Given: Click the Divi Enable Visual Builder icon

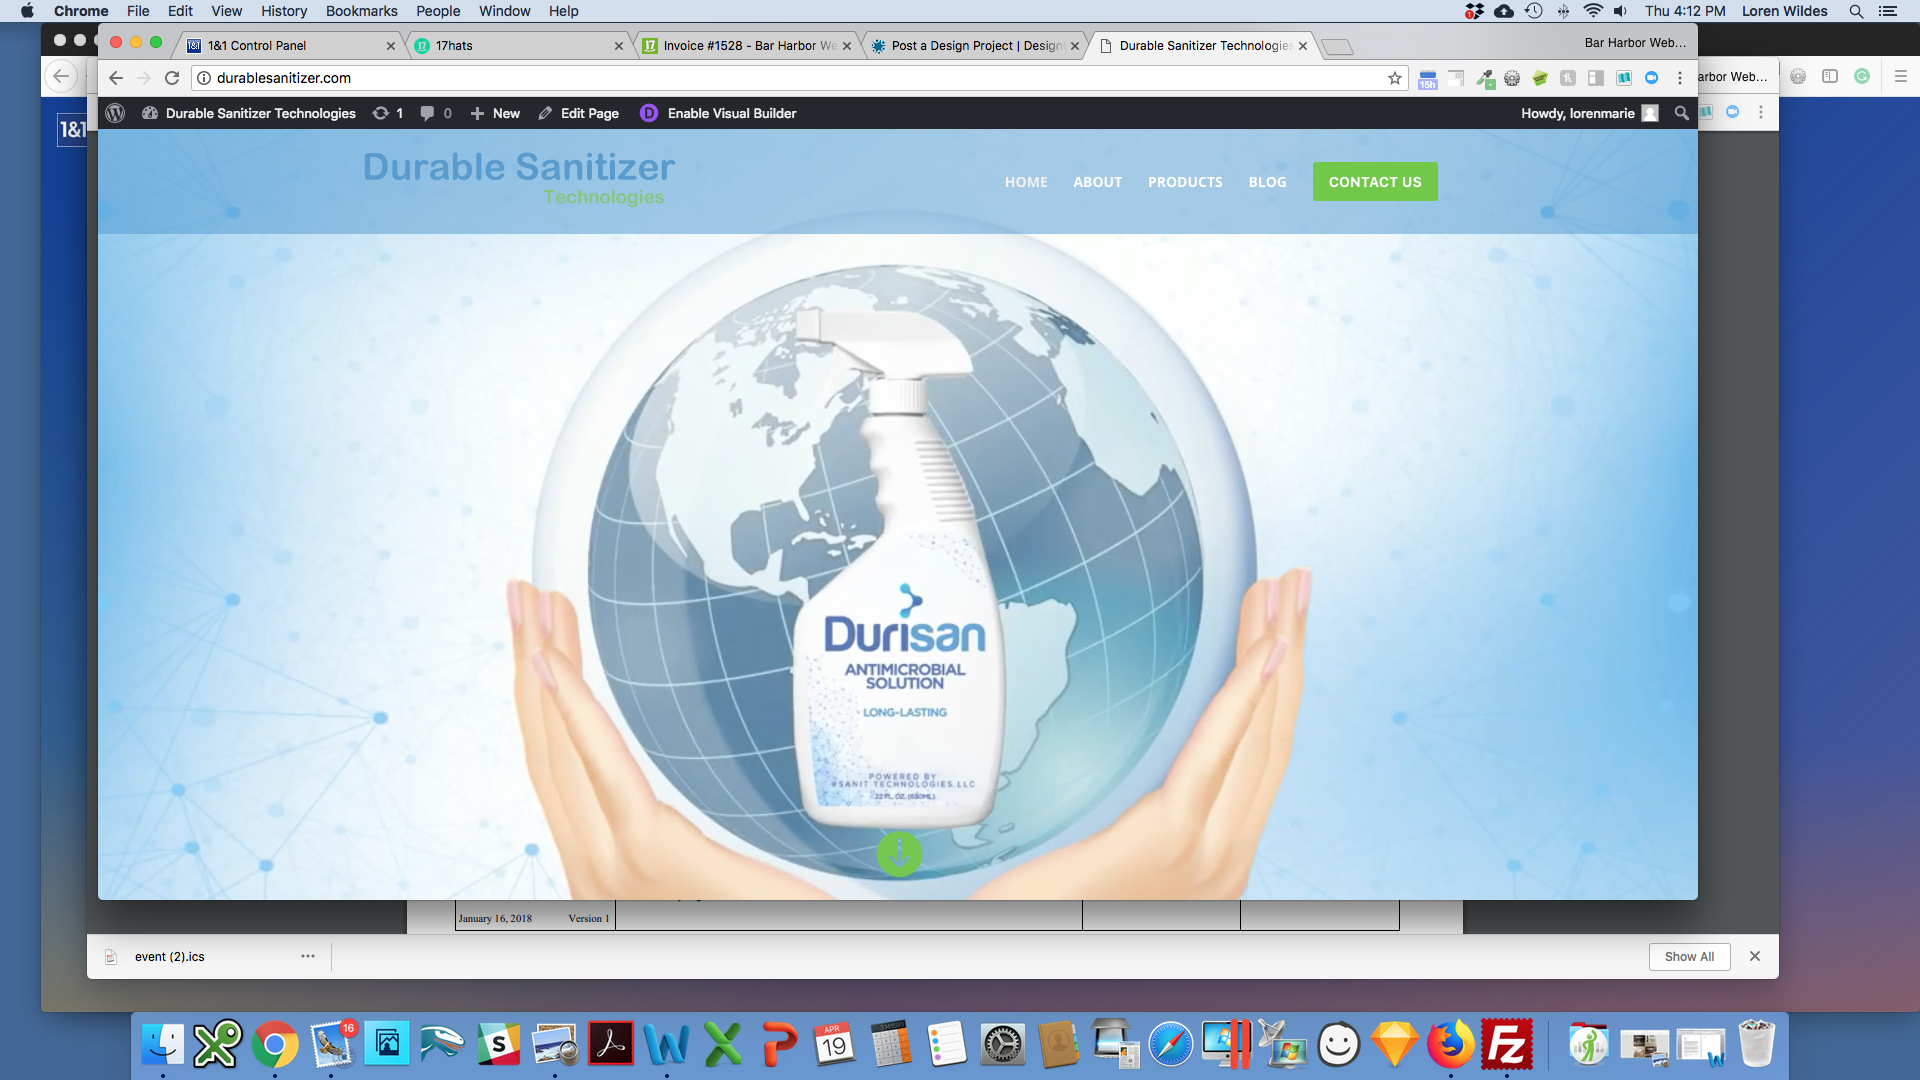Looking at the screenshot, I should [649, 113].
